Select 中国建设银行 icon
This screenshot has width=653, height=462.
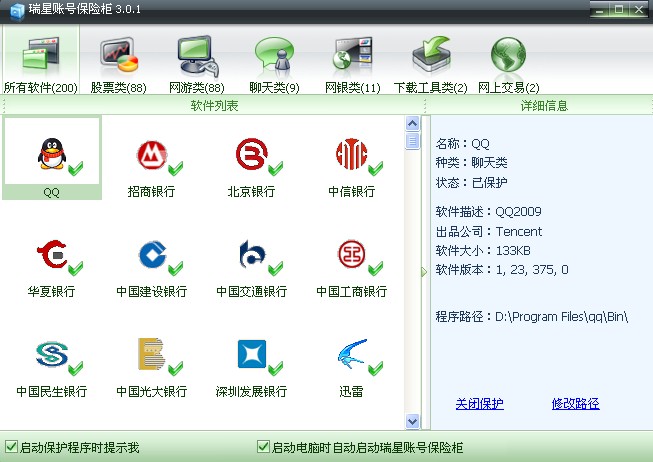click(x=152, y=254)
